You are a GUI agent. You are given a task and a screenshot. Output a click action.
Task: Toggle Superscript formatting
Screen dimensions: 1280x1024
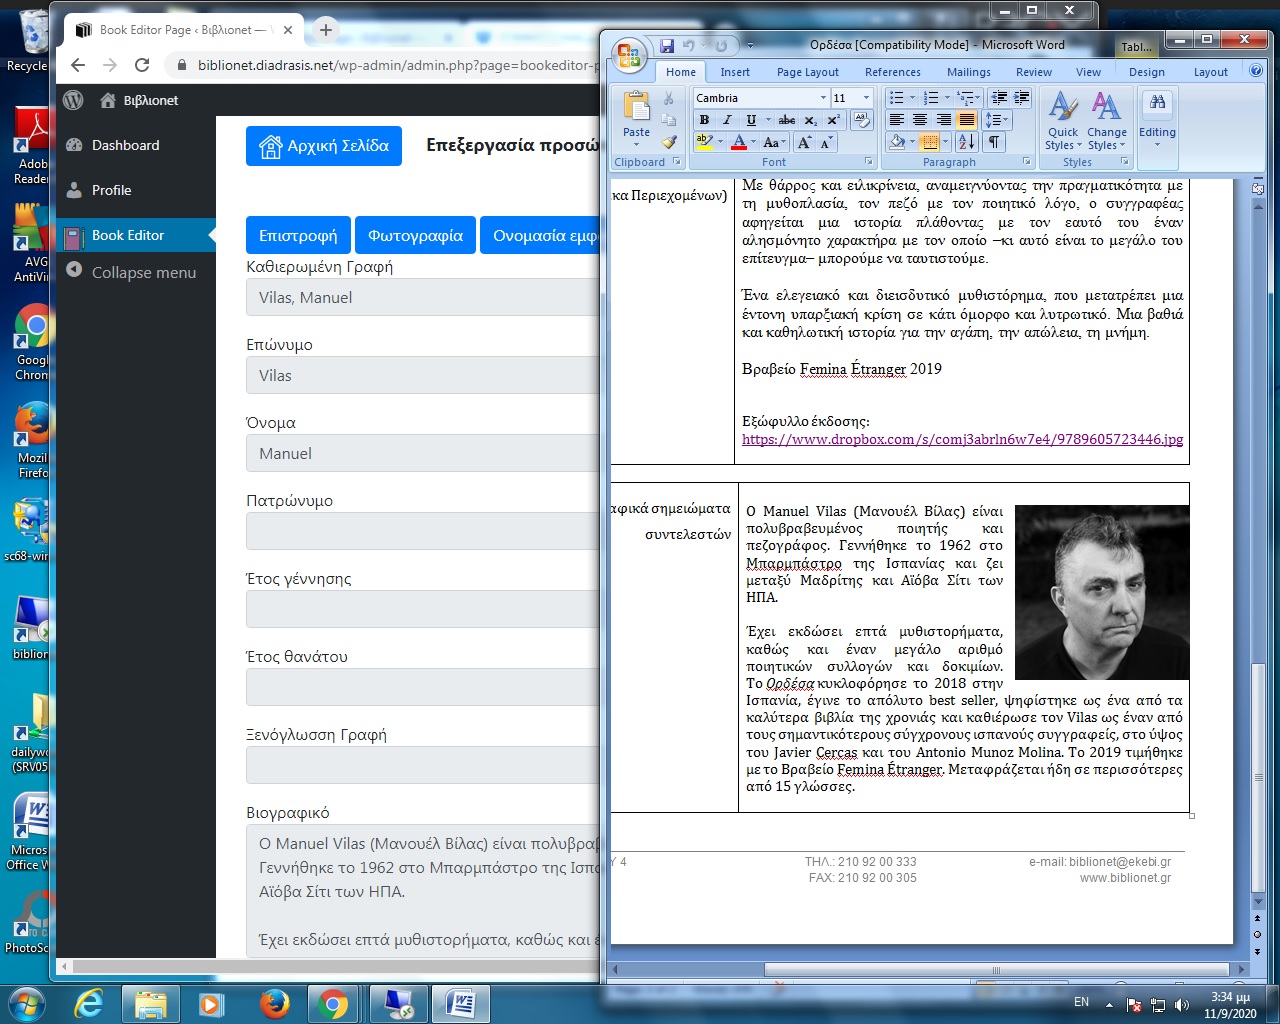pyautogui.click(x=833, y=120)
